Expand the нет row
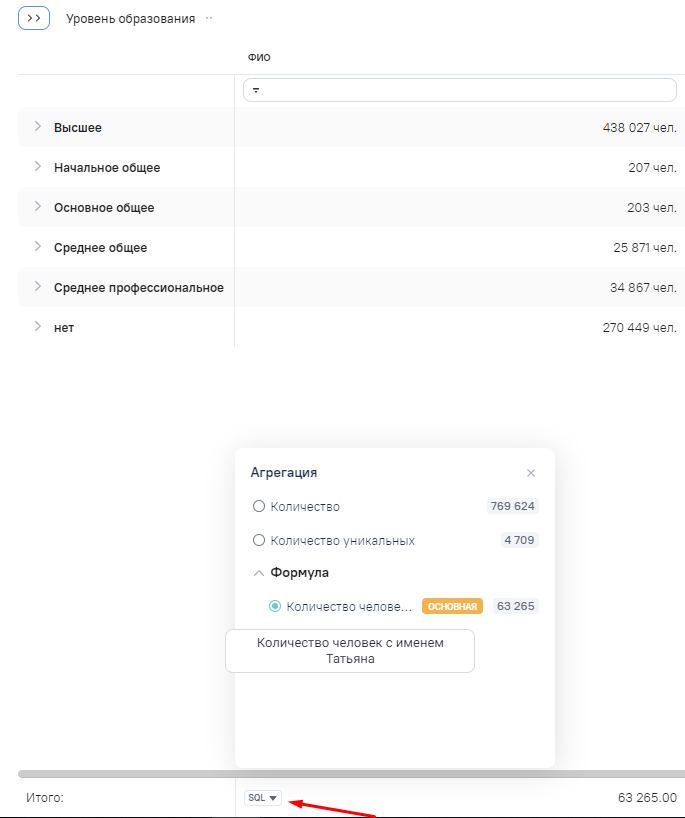 [x=38, y=327]
